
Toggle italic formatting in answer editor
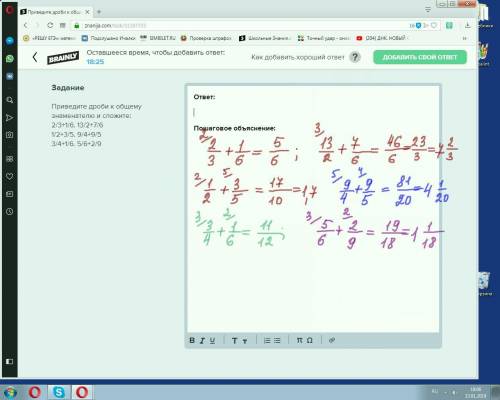click(202, 340)
